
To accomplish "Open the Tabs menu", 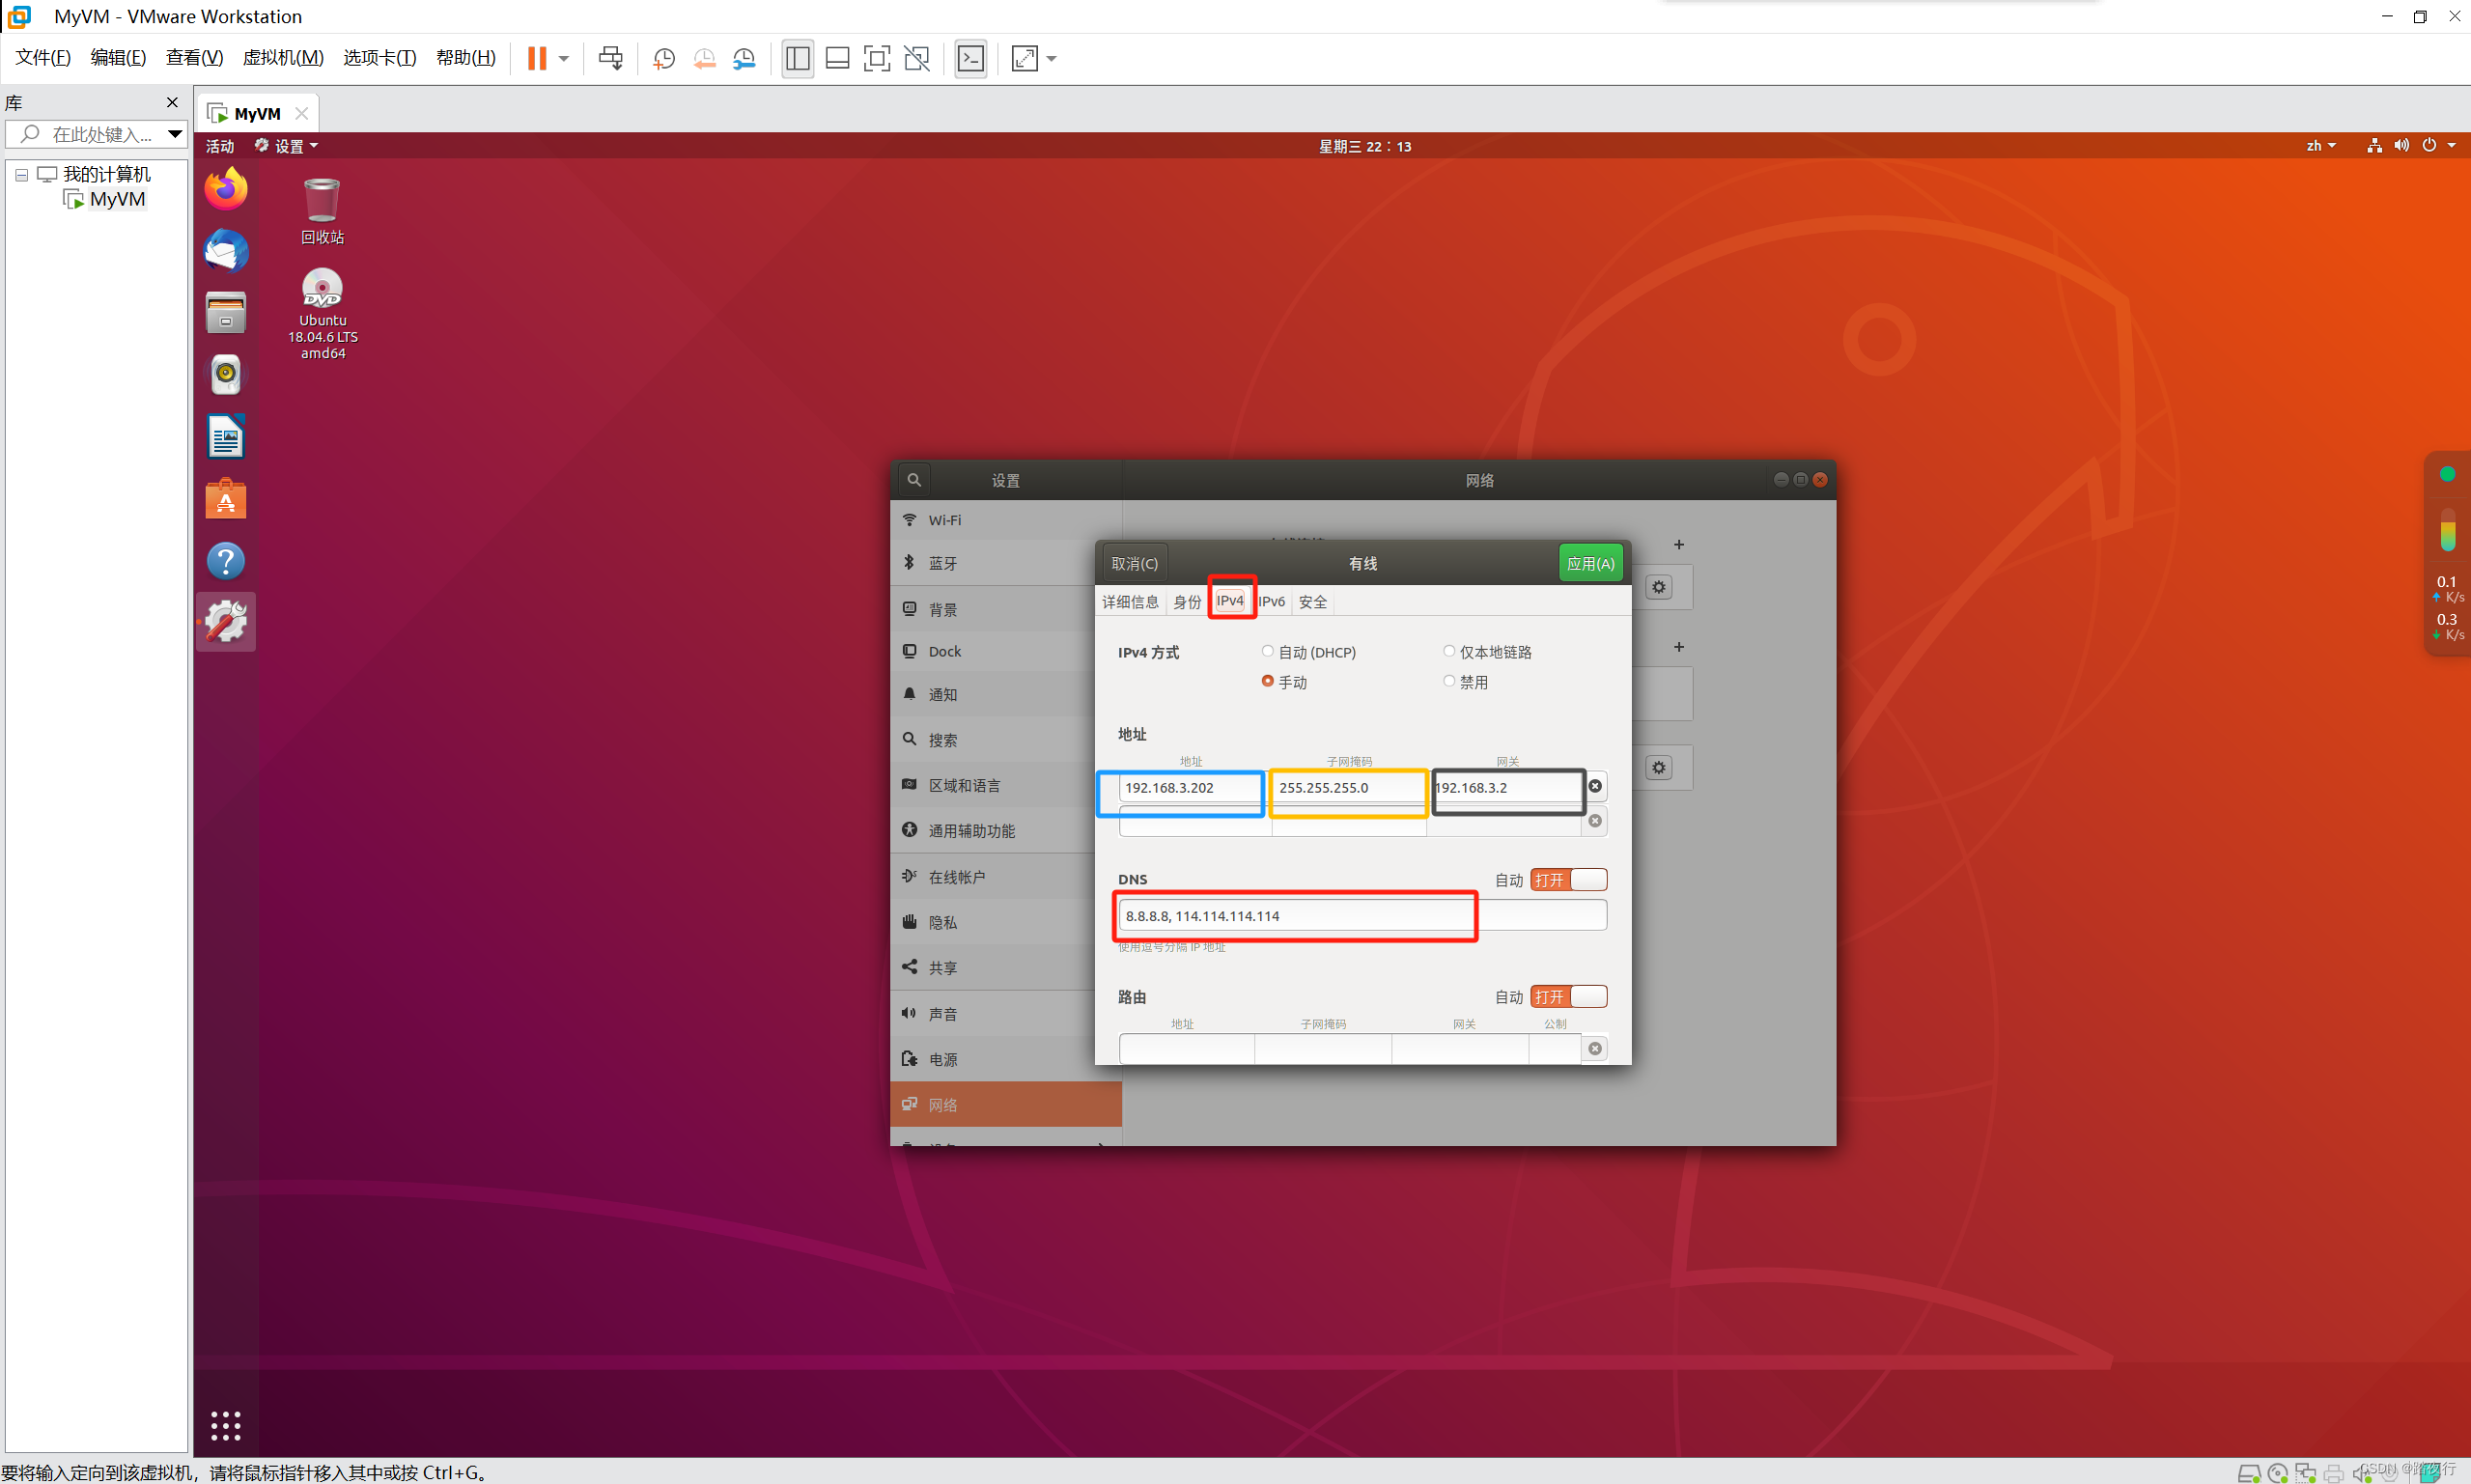I will 380,58.
